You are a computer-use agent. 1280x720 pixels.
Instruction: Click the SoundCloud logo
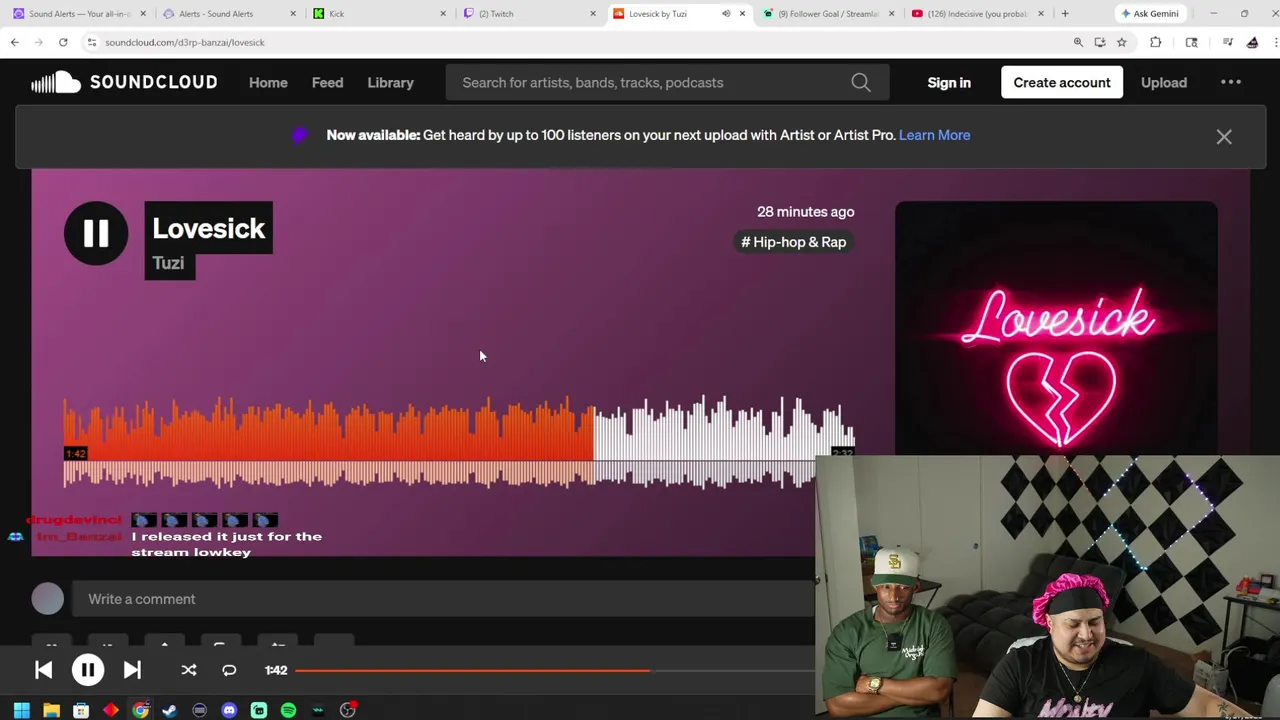tap(124, 82)
